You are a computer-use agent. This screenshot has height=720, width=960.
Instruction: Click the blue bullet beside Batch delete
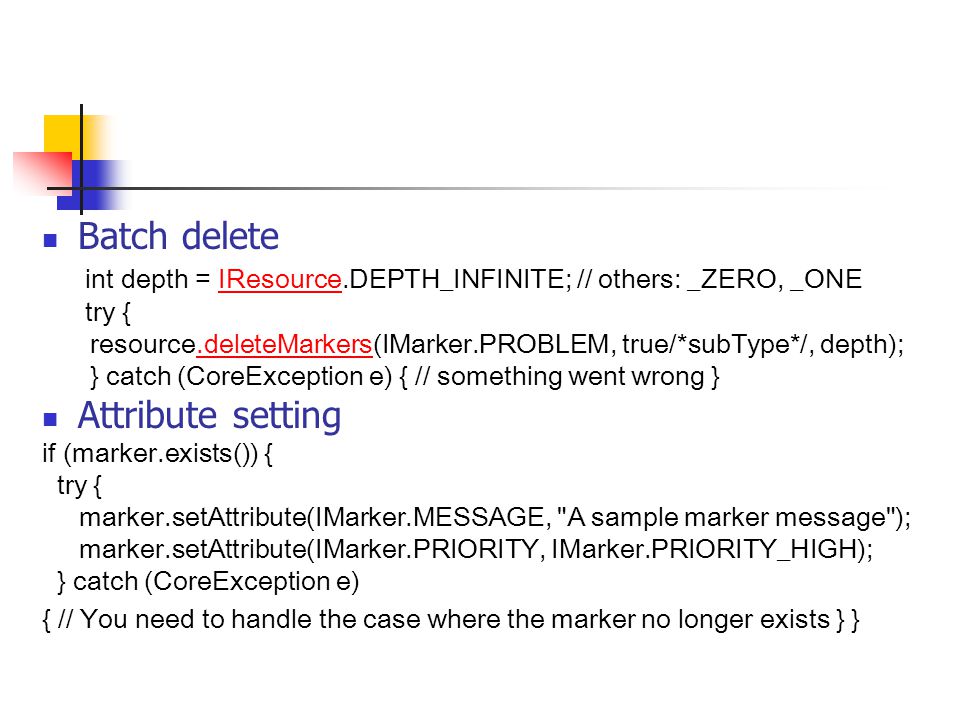coord(50,241)
